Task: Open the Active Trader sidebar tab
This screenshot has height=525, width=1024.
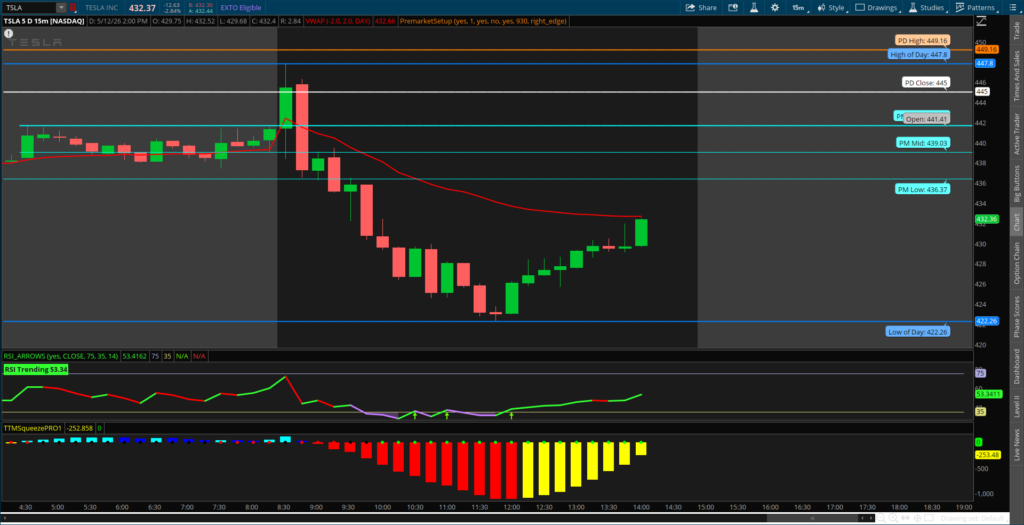Action: (1016, 133)
